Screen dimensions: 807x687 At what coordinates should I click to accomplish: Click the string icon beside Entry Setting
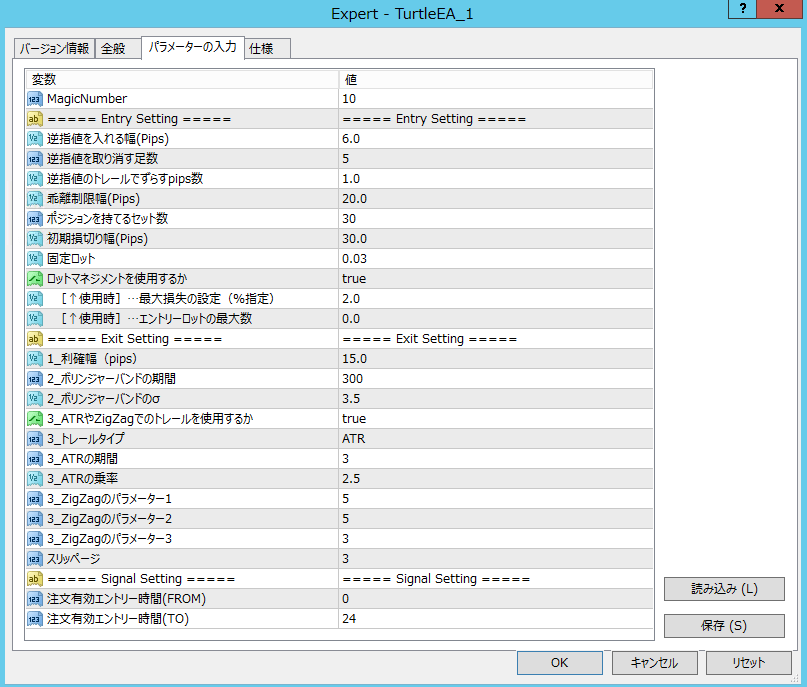[x=34, y=119]
